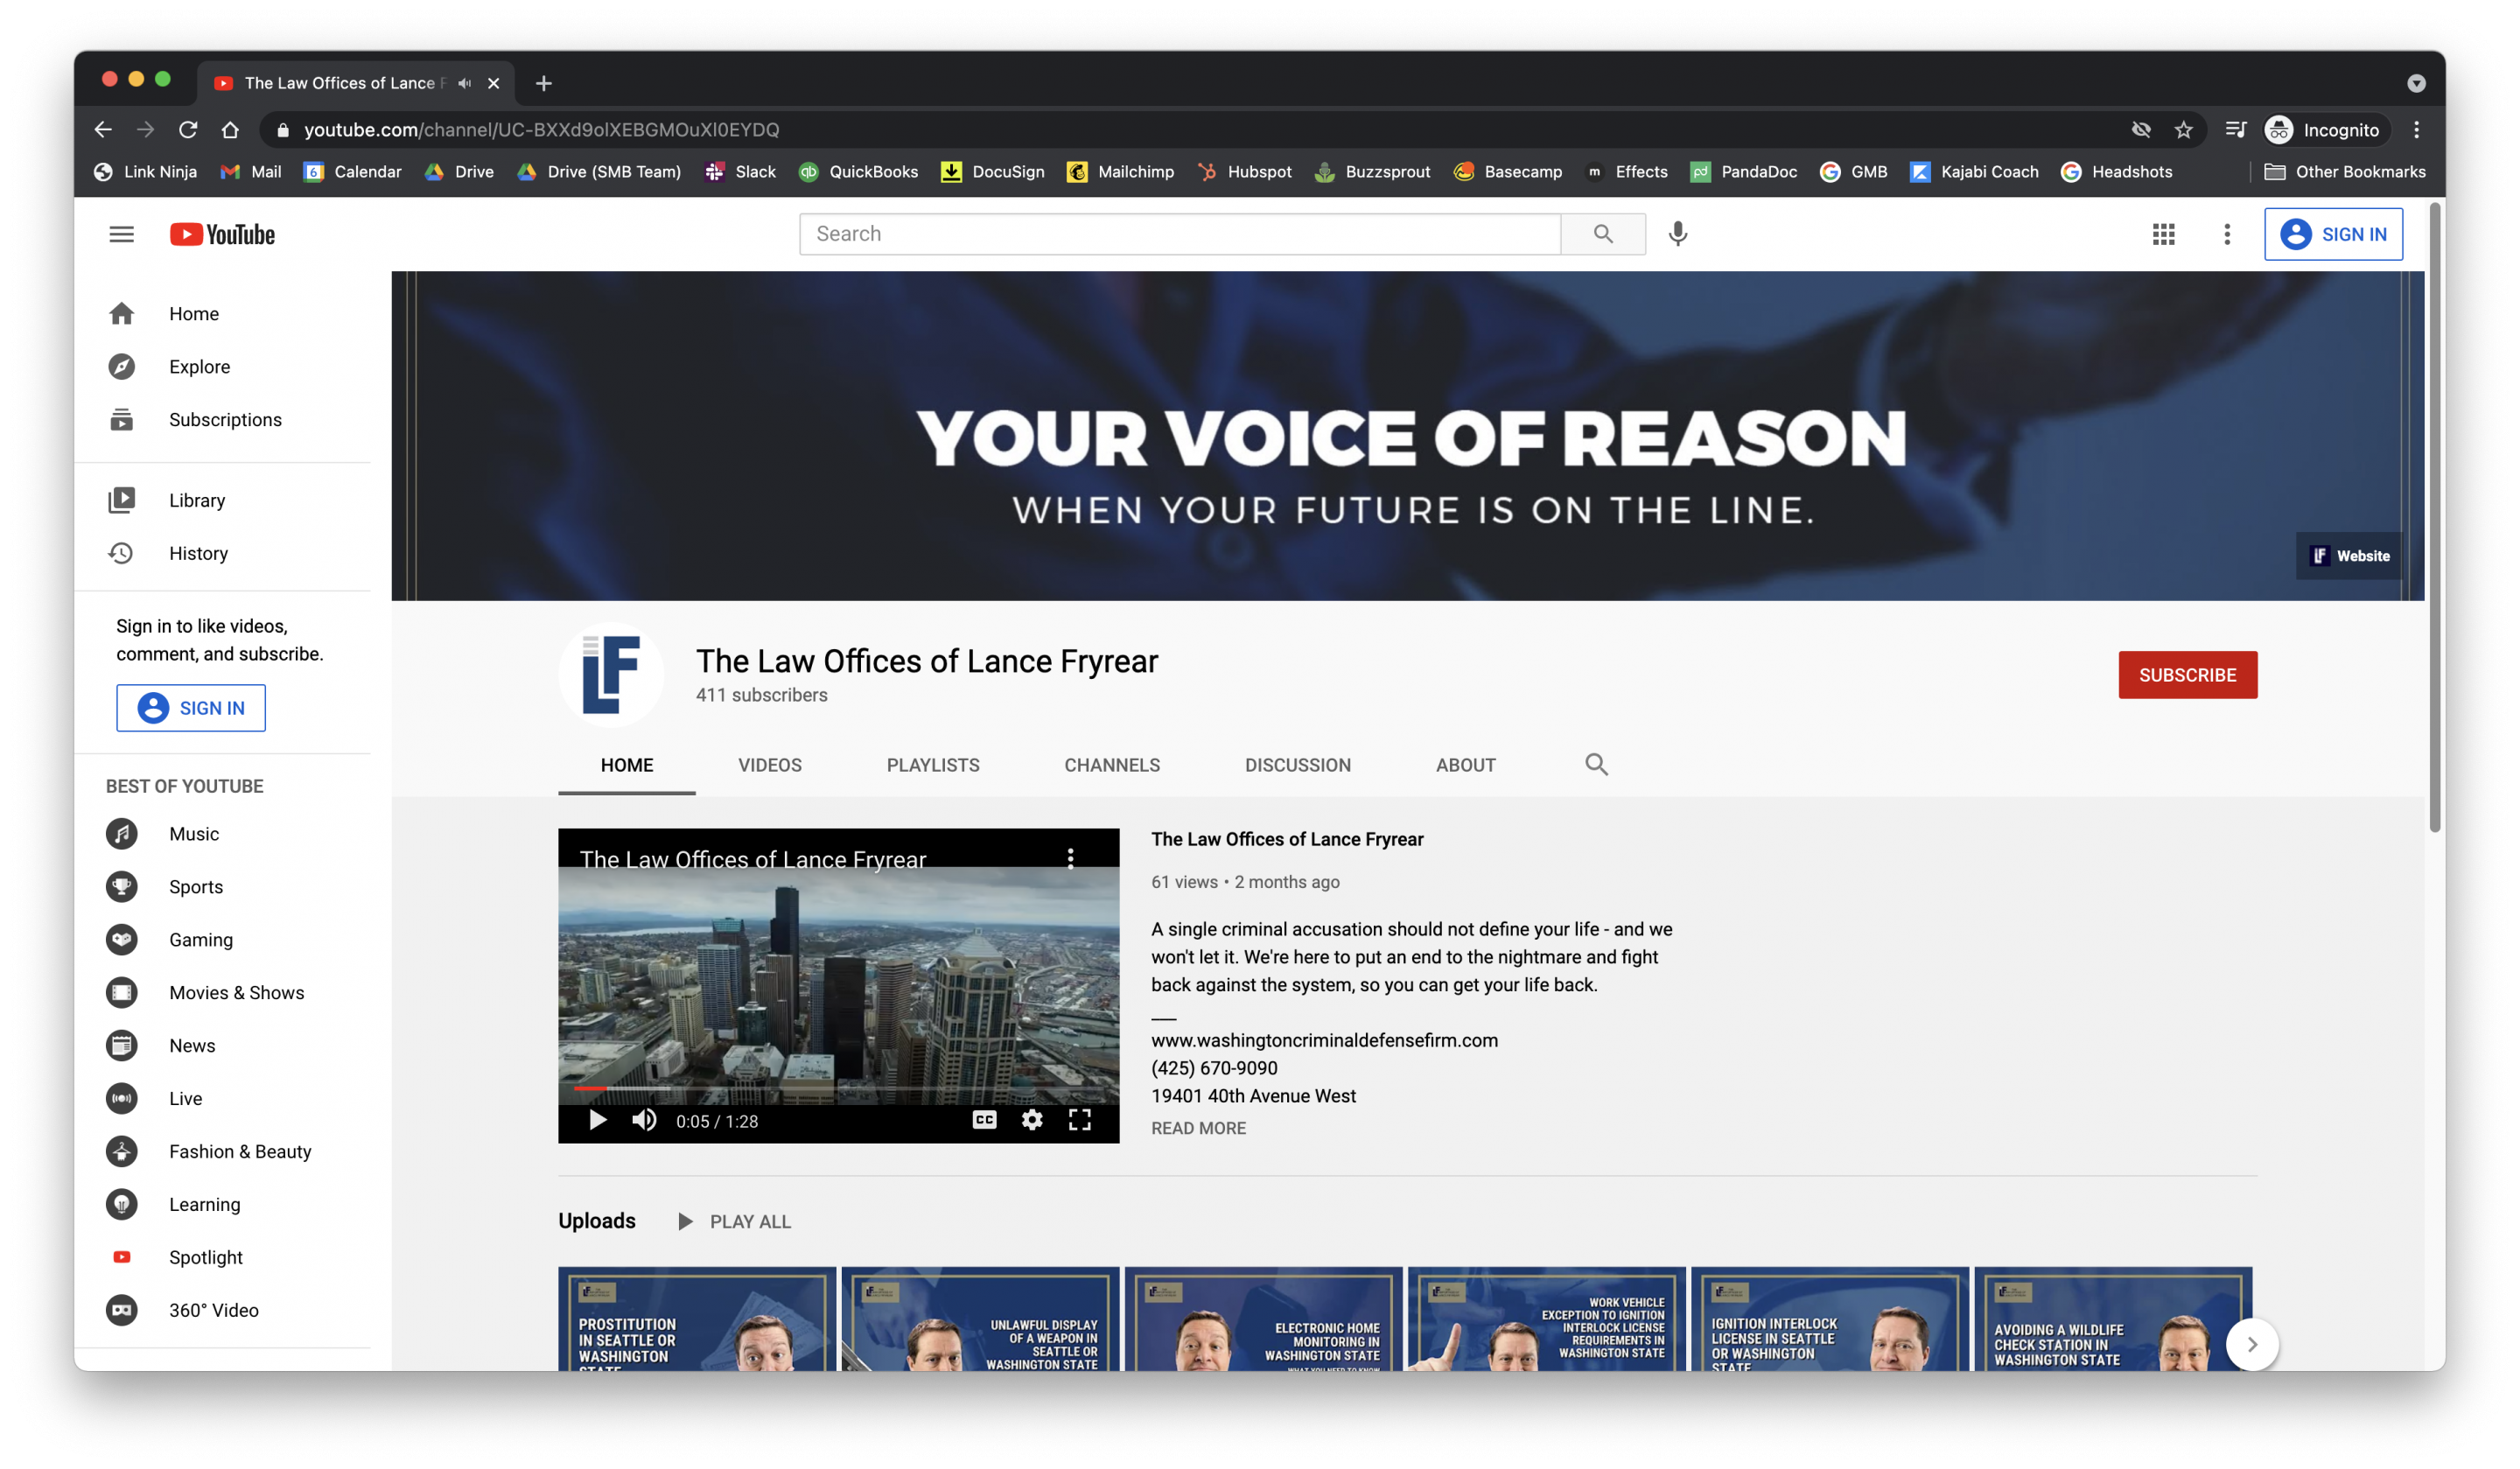Open Library in the sidebar
Image resolution: width=2520 pixels, height=1469 pixels.
tap(222, 500)
